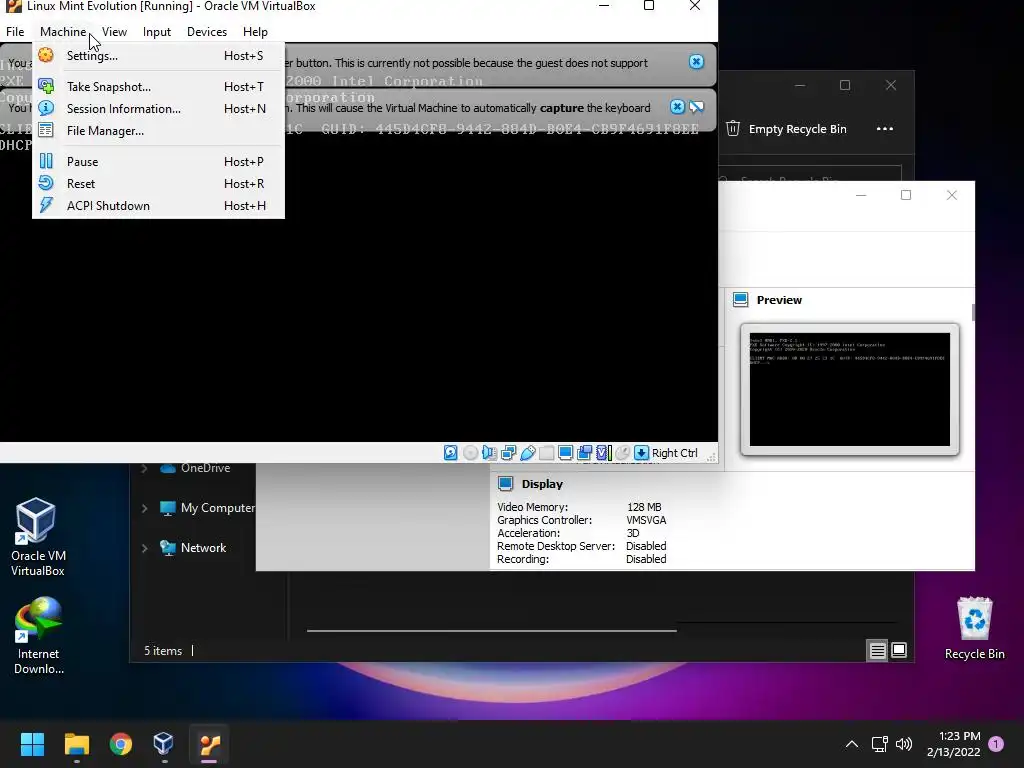Open the Devices menu

(x=207, y=32)
